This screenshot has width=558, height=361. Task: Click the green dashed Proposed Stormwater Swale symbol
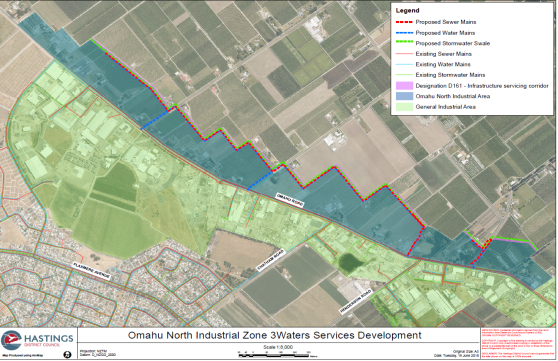coord(404,43)
